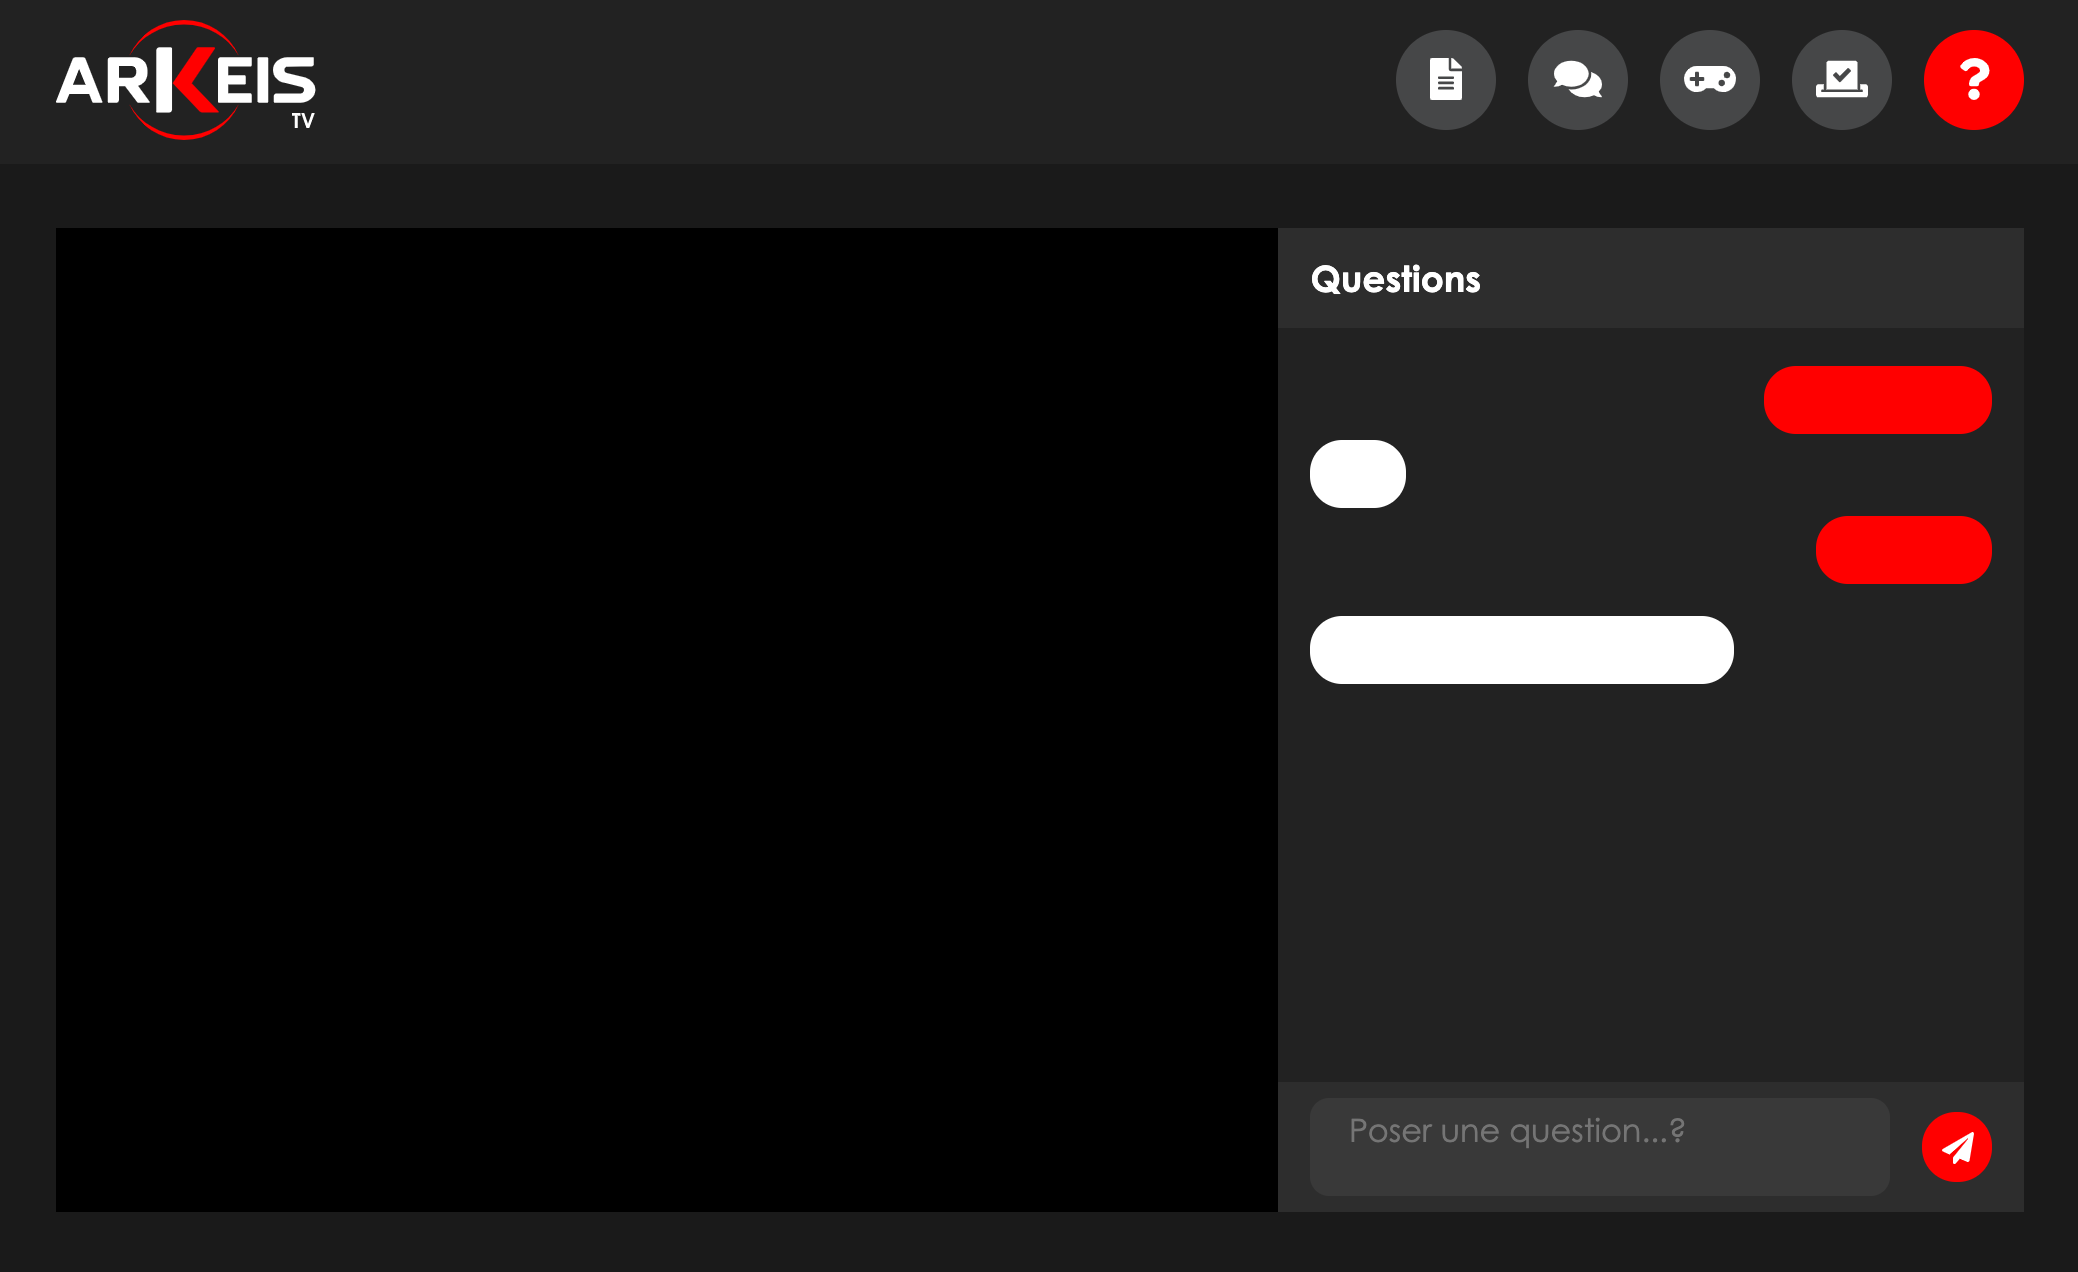
Task: Click inside the 'Poser une question...?' field
Action: pyautogui.click(x=1598, y=1146)
